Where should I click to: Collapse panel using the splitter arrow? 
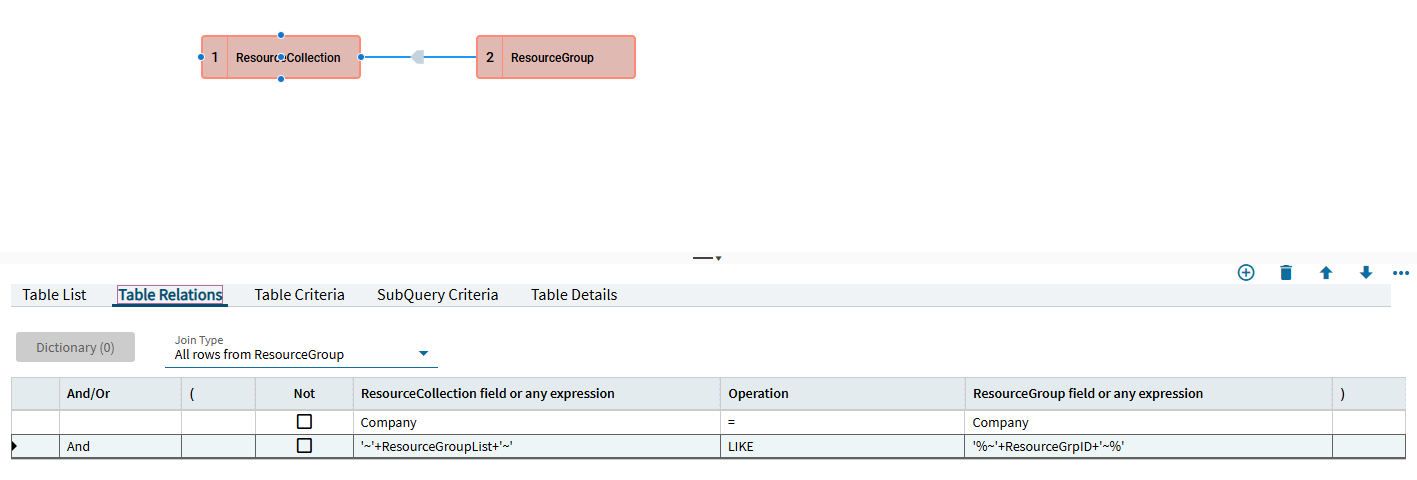pyautogui.click(x=708, y=258)
